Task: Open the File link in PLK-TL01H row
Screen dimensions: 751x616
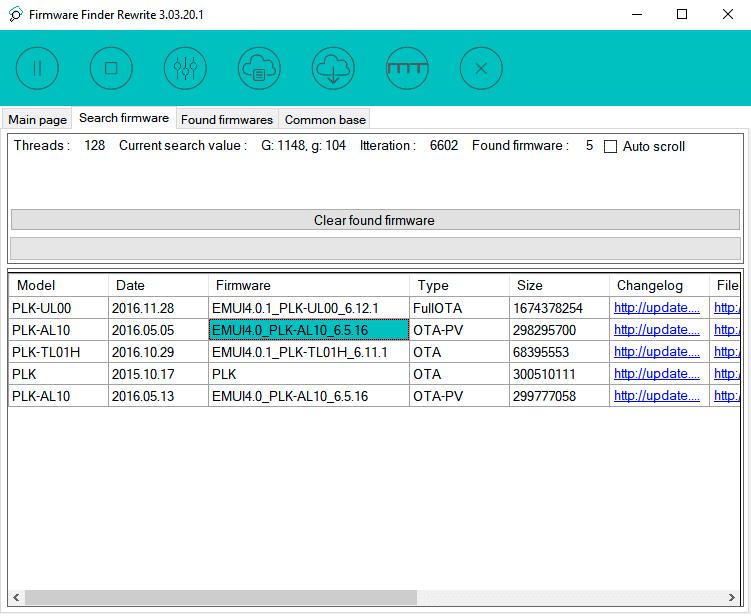Action: pyautogui.click(x=727, y=352)
